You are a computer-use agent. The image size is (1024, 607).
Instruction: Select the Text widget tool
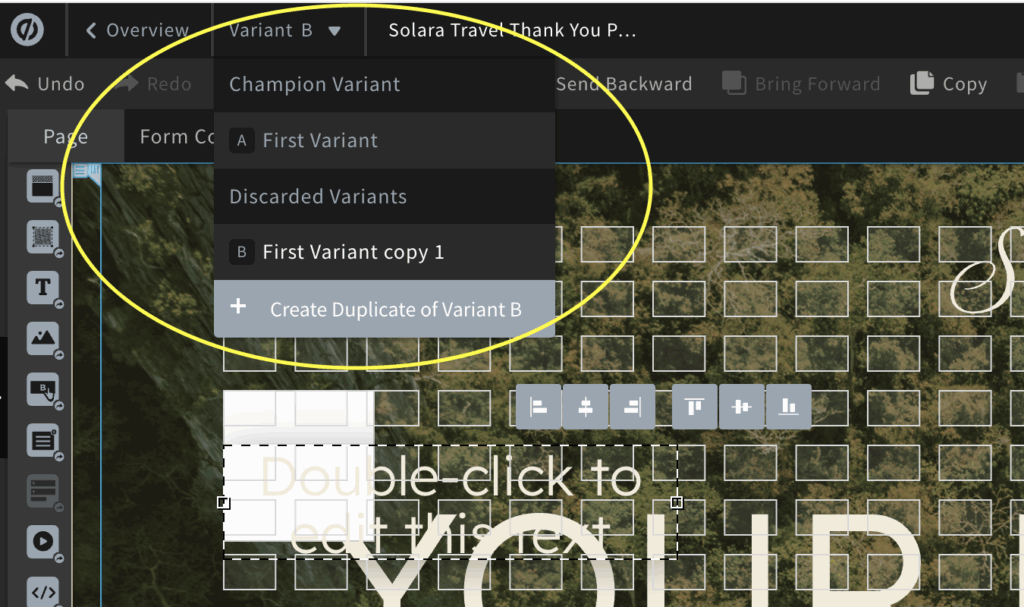(42, 287)
